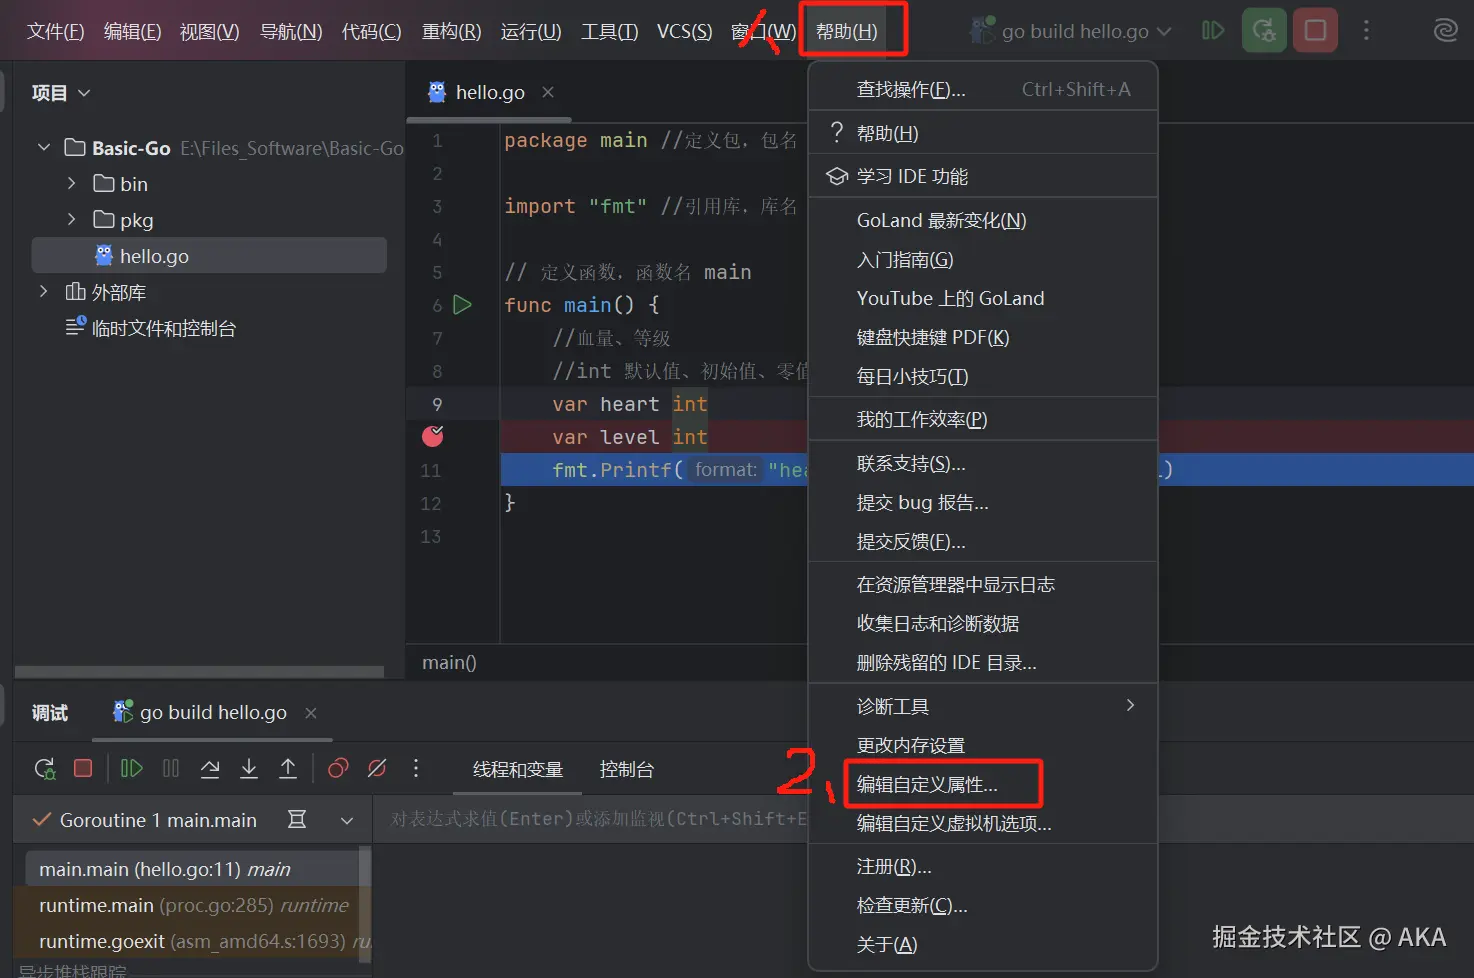Viewport: 1474px width, 978px height.
Task: Collapse the Basic-Go project root
Action: point(44,148)
